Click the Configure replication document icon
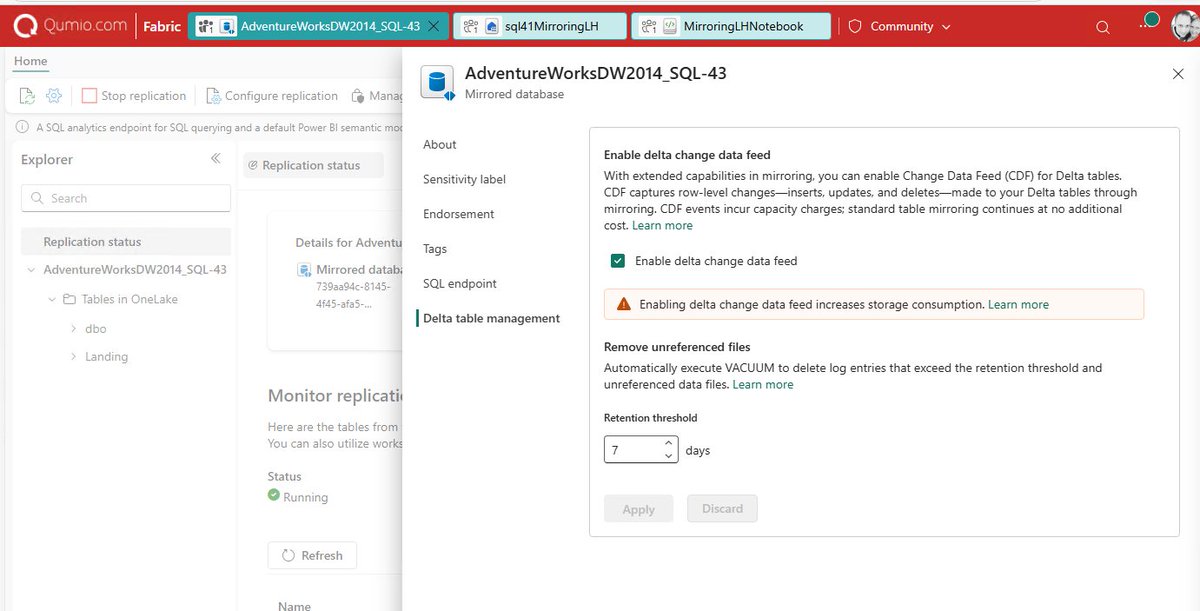Image resolution: width=1200 pixels, height=611 pixels. [213, 96]
